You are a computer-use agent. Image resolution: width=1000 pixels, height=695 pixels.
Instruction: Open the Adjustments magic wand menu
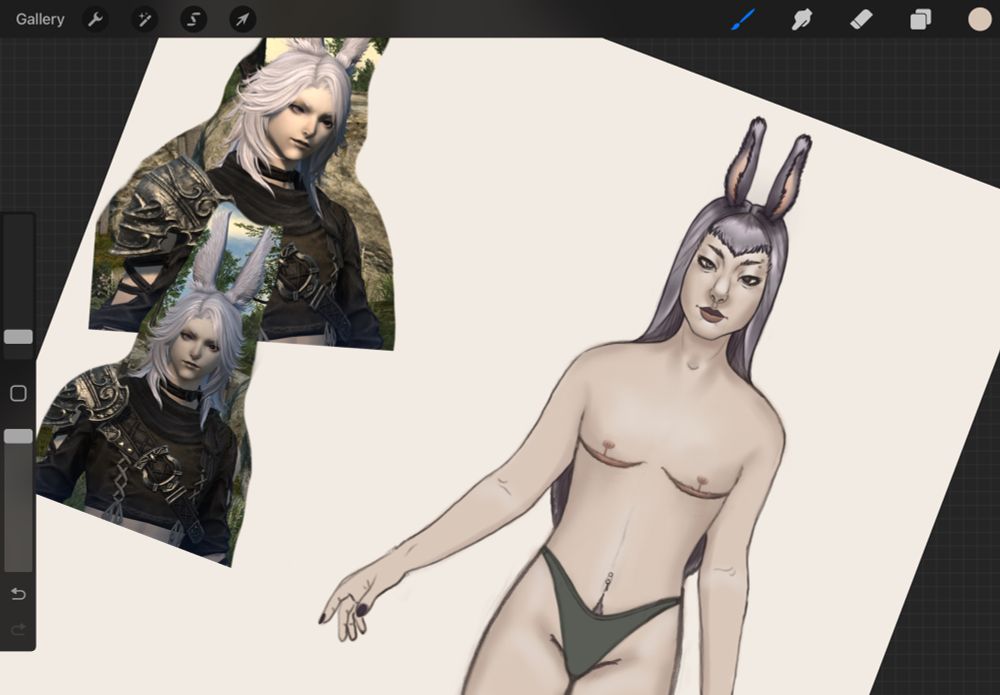[144, 20]
